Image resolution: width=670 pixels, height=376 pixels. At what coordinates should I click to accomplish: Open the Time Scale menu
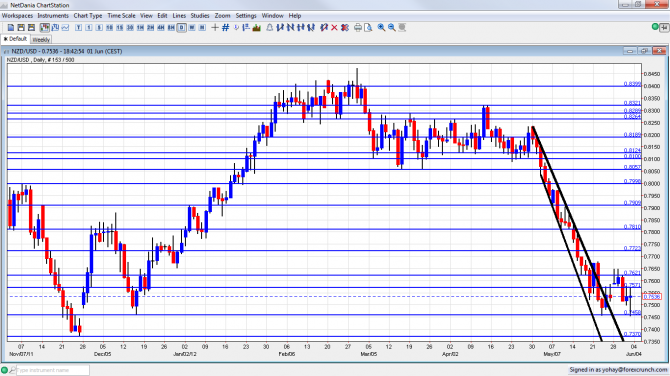[121, 16]
